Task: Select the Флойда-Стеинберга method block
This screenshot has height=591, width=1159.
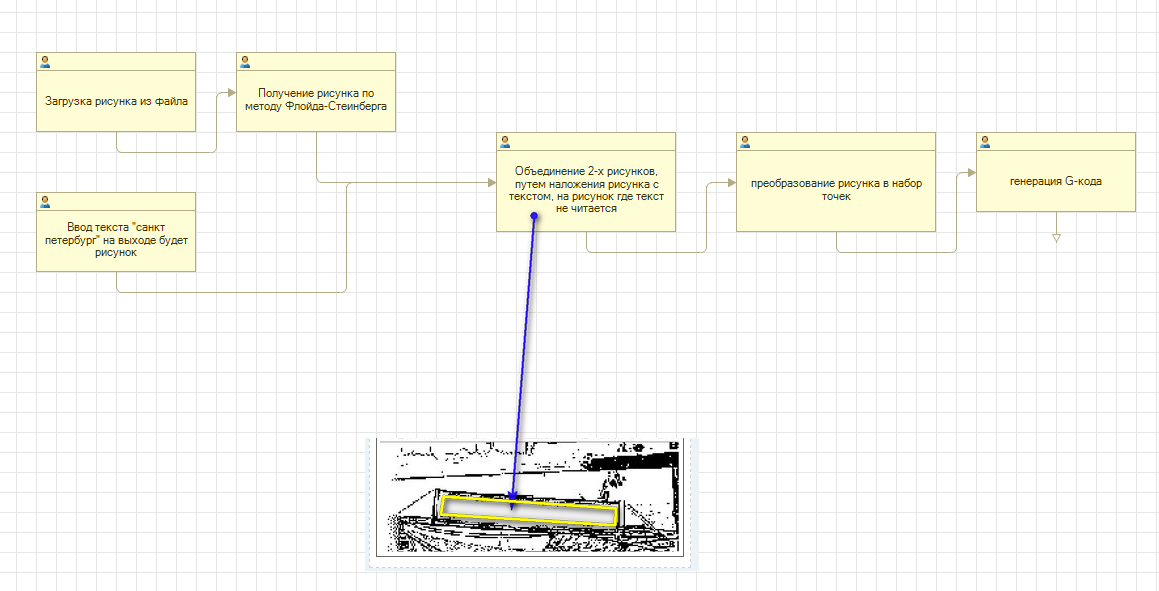Action: point(316,92)
